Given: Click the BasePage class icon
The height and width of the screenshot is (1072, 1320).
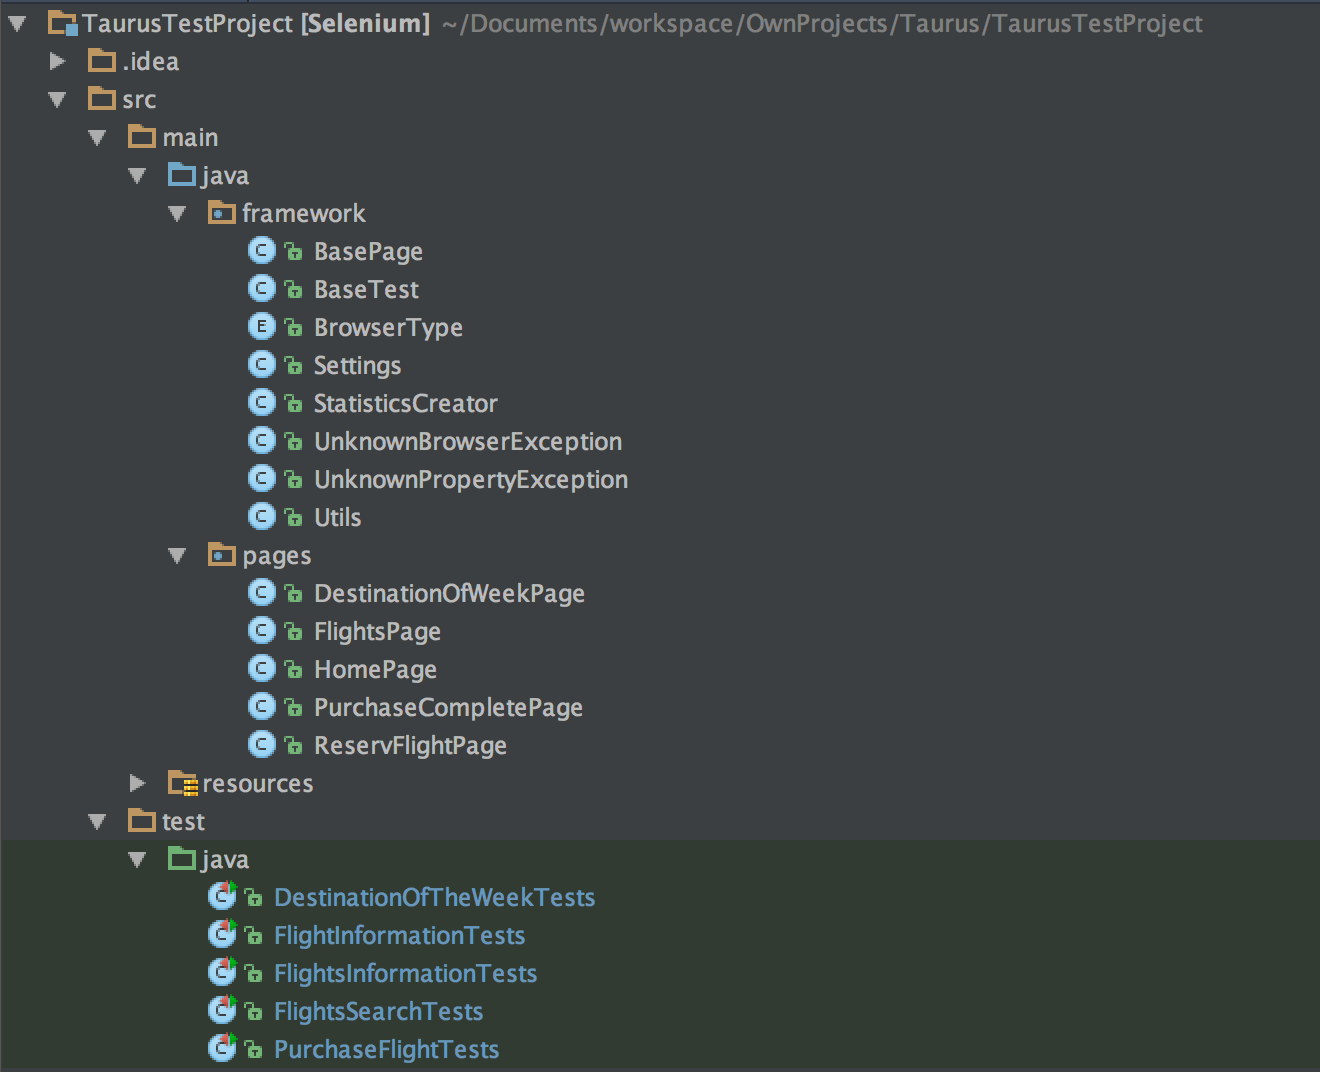Looking at the screenshot, I should pos(261,251).
